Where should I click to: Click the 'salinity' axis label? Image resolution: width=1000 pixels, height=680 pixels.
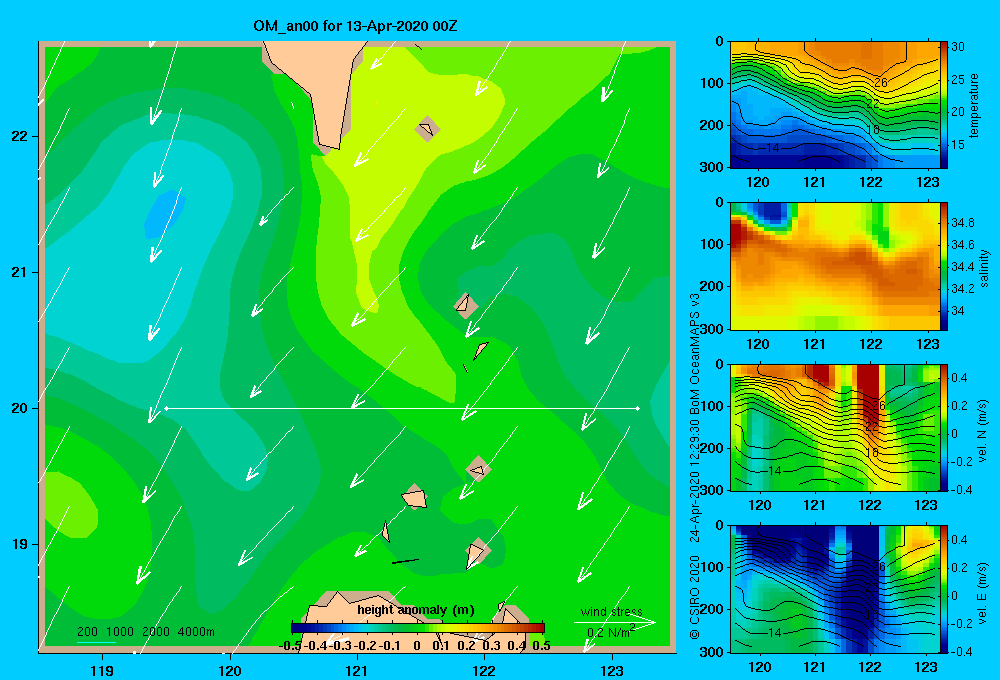(x=983, y=268)
